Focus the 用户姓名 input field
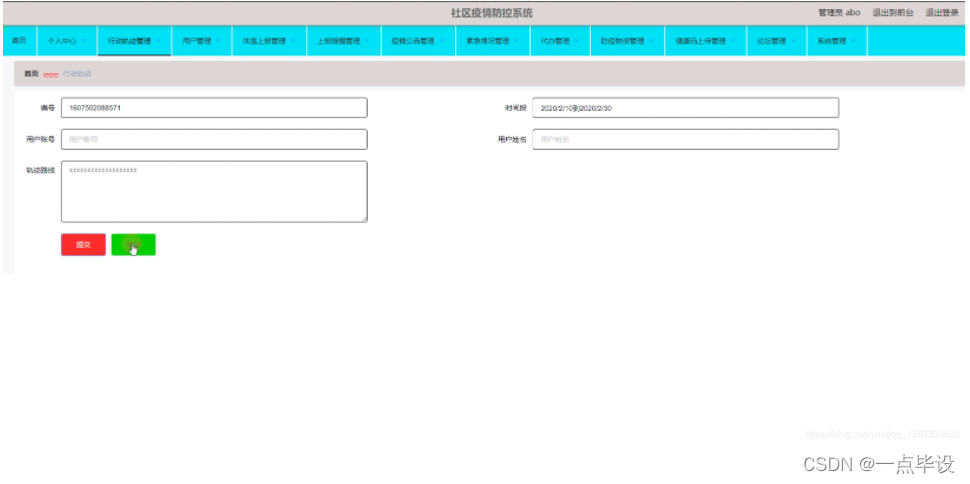 (685, 139)
